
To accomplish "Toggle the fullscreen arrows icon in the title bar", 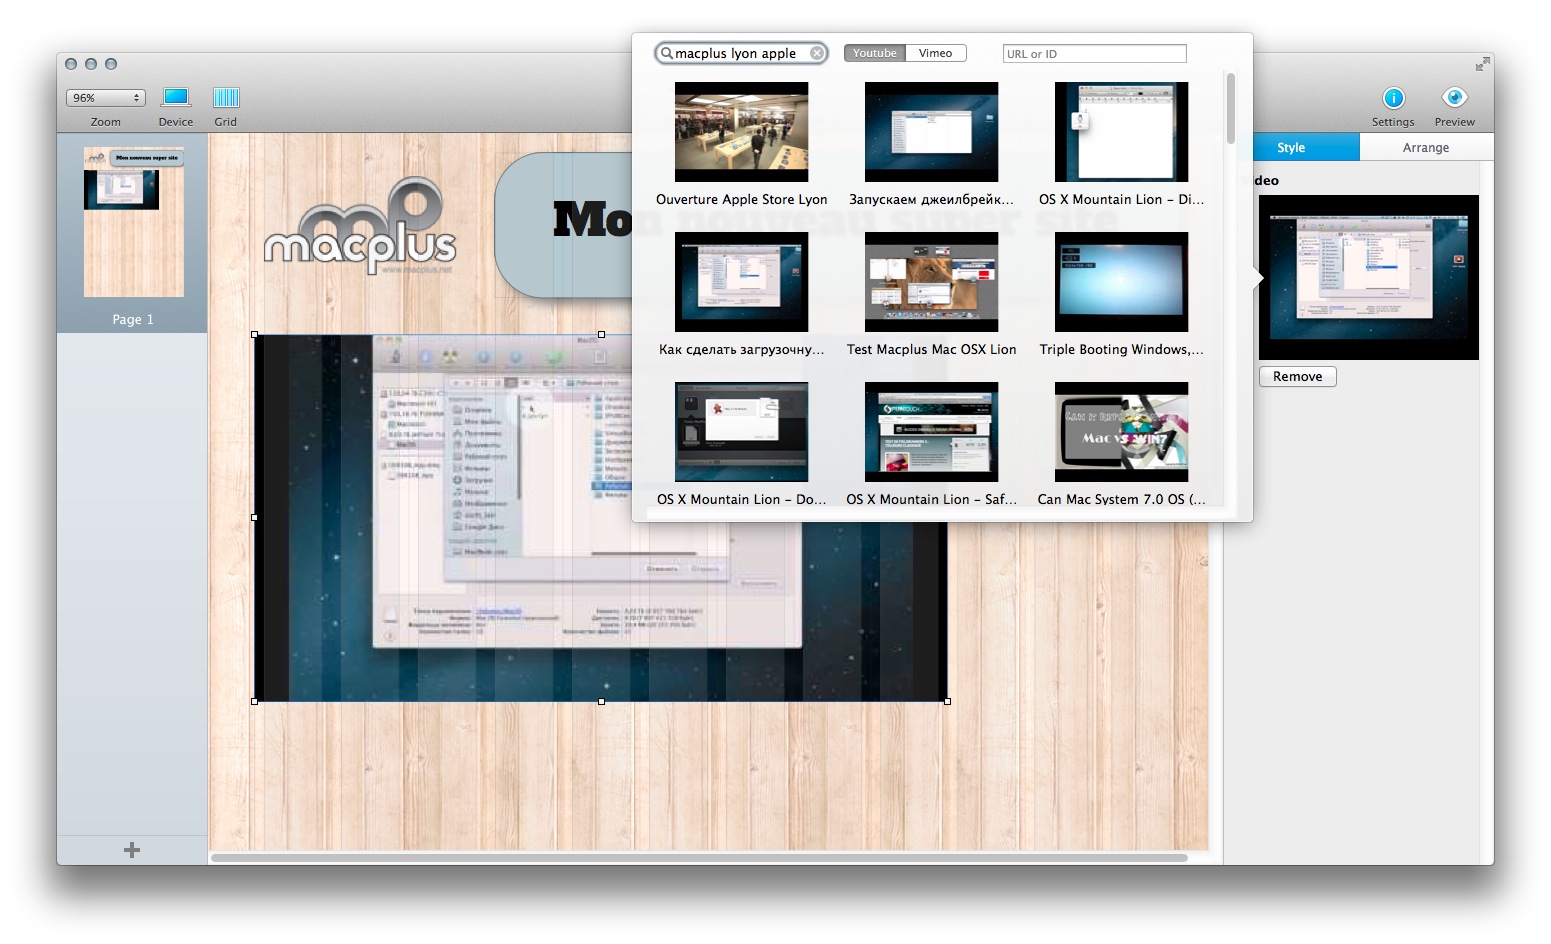I will pyautogui.click(x=1482, y=64).
